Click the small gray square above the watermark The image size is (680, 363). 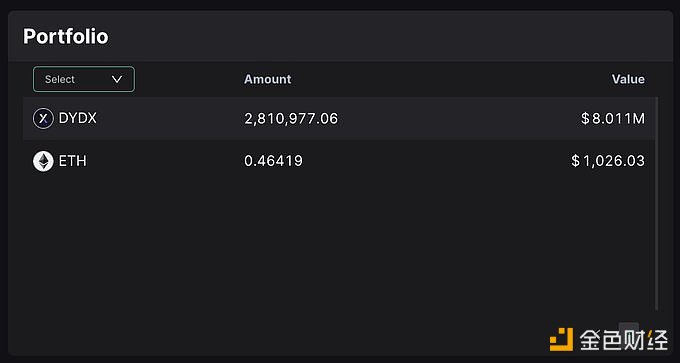628,328
